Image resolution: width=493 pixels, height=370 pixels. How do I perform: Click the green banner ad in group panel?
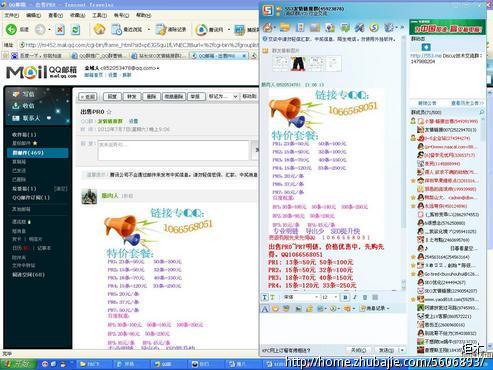click(447, 28)
